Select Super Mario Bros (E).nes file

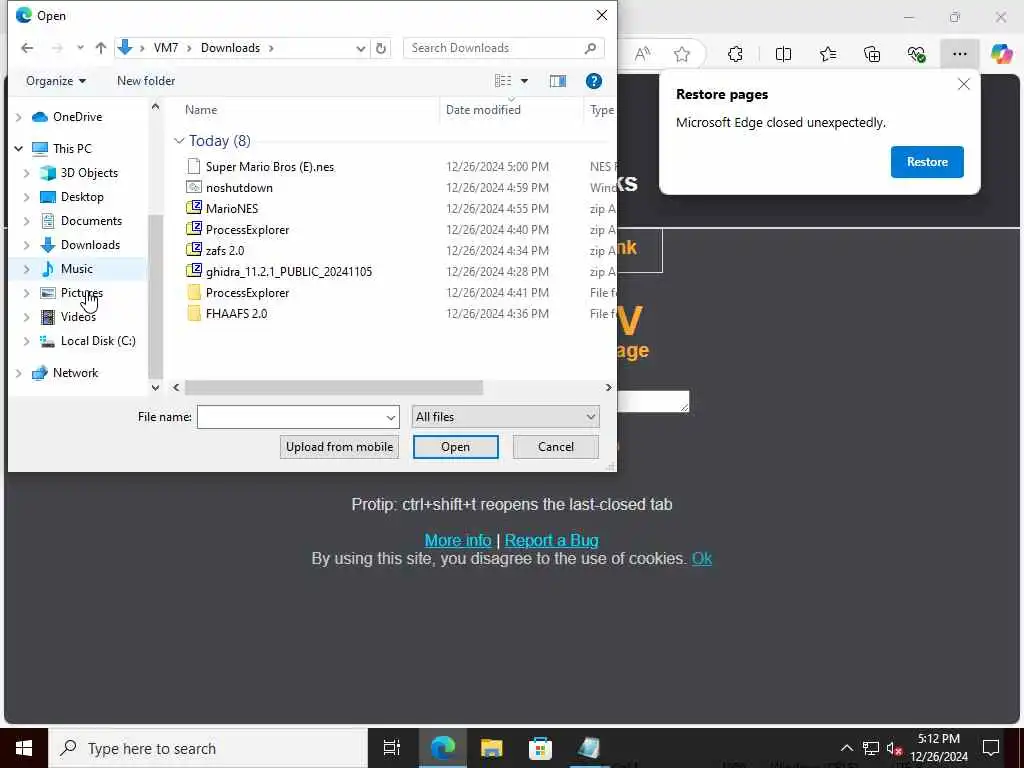coord(270,167)
